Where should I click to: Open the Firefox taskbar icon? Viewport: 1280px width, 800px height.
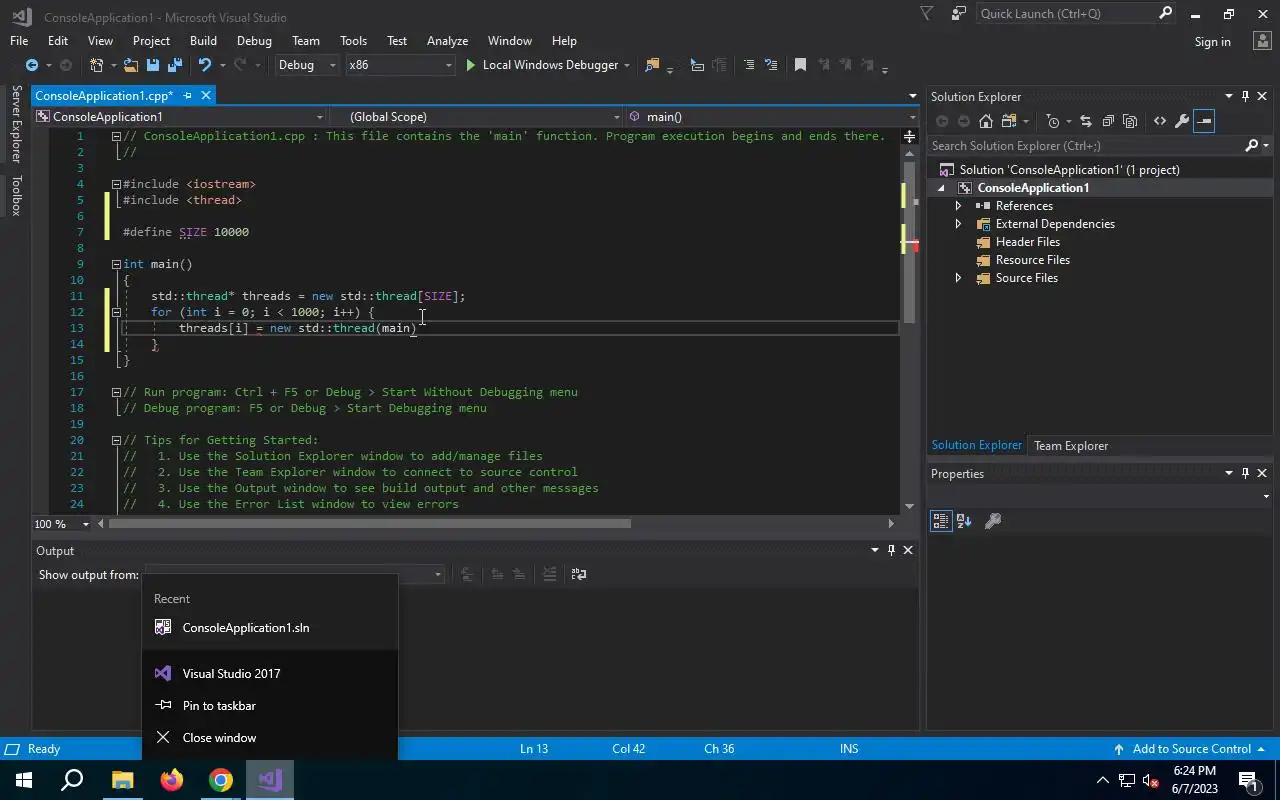coord(172,780)
